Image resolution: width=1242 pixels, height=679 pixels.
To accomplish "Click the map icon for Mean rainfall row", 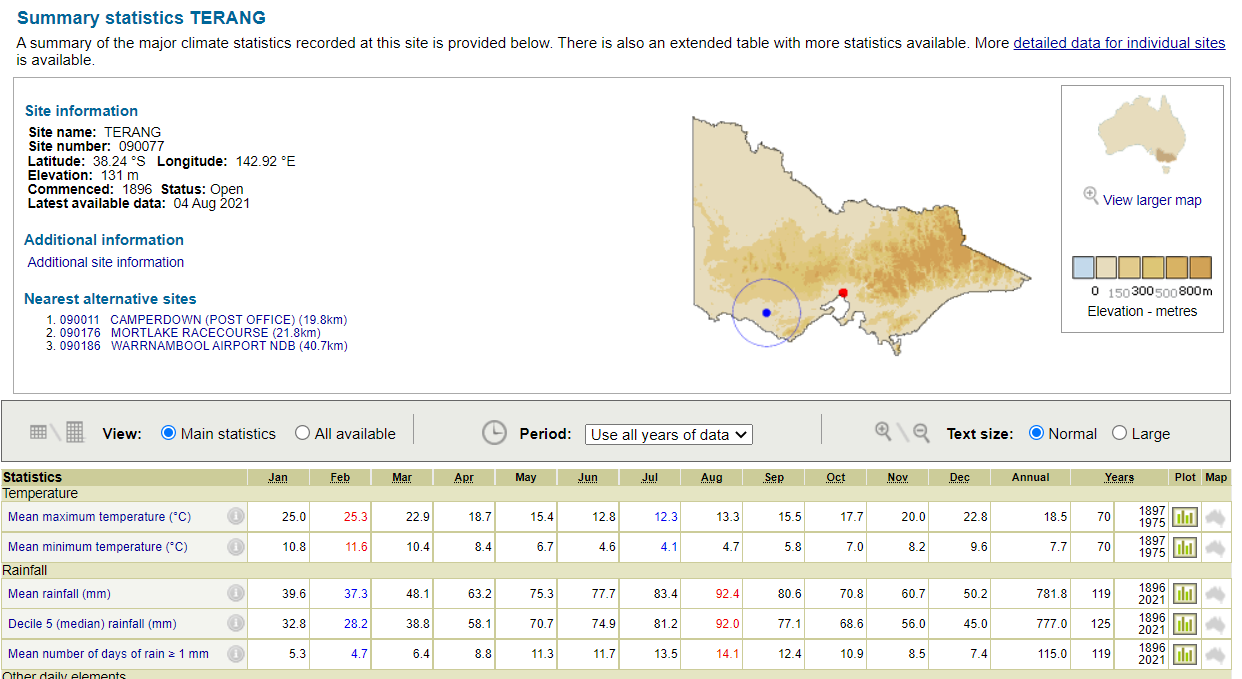I will [1215, 593].
